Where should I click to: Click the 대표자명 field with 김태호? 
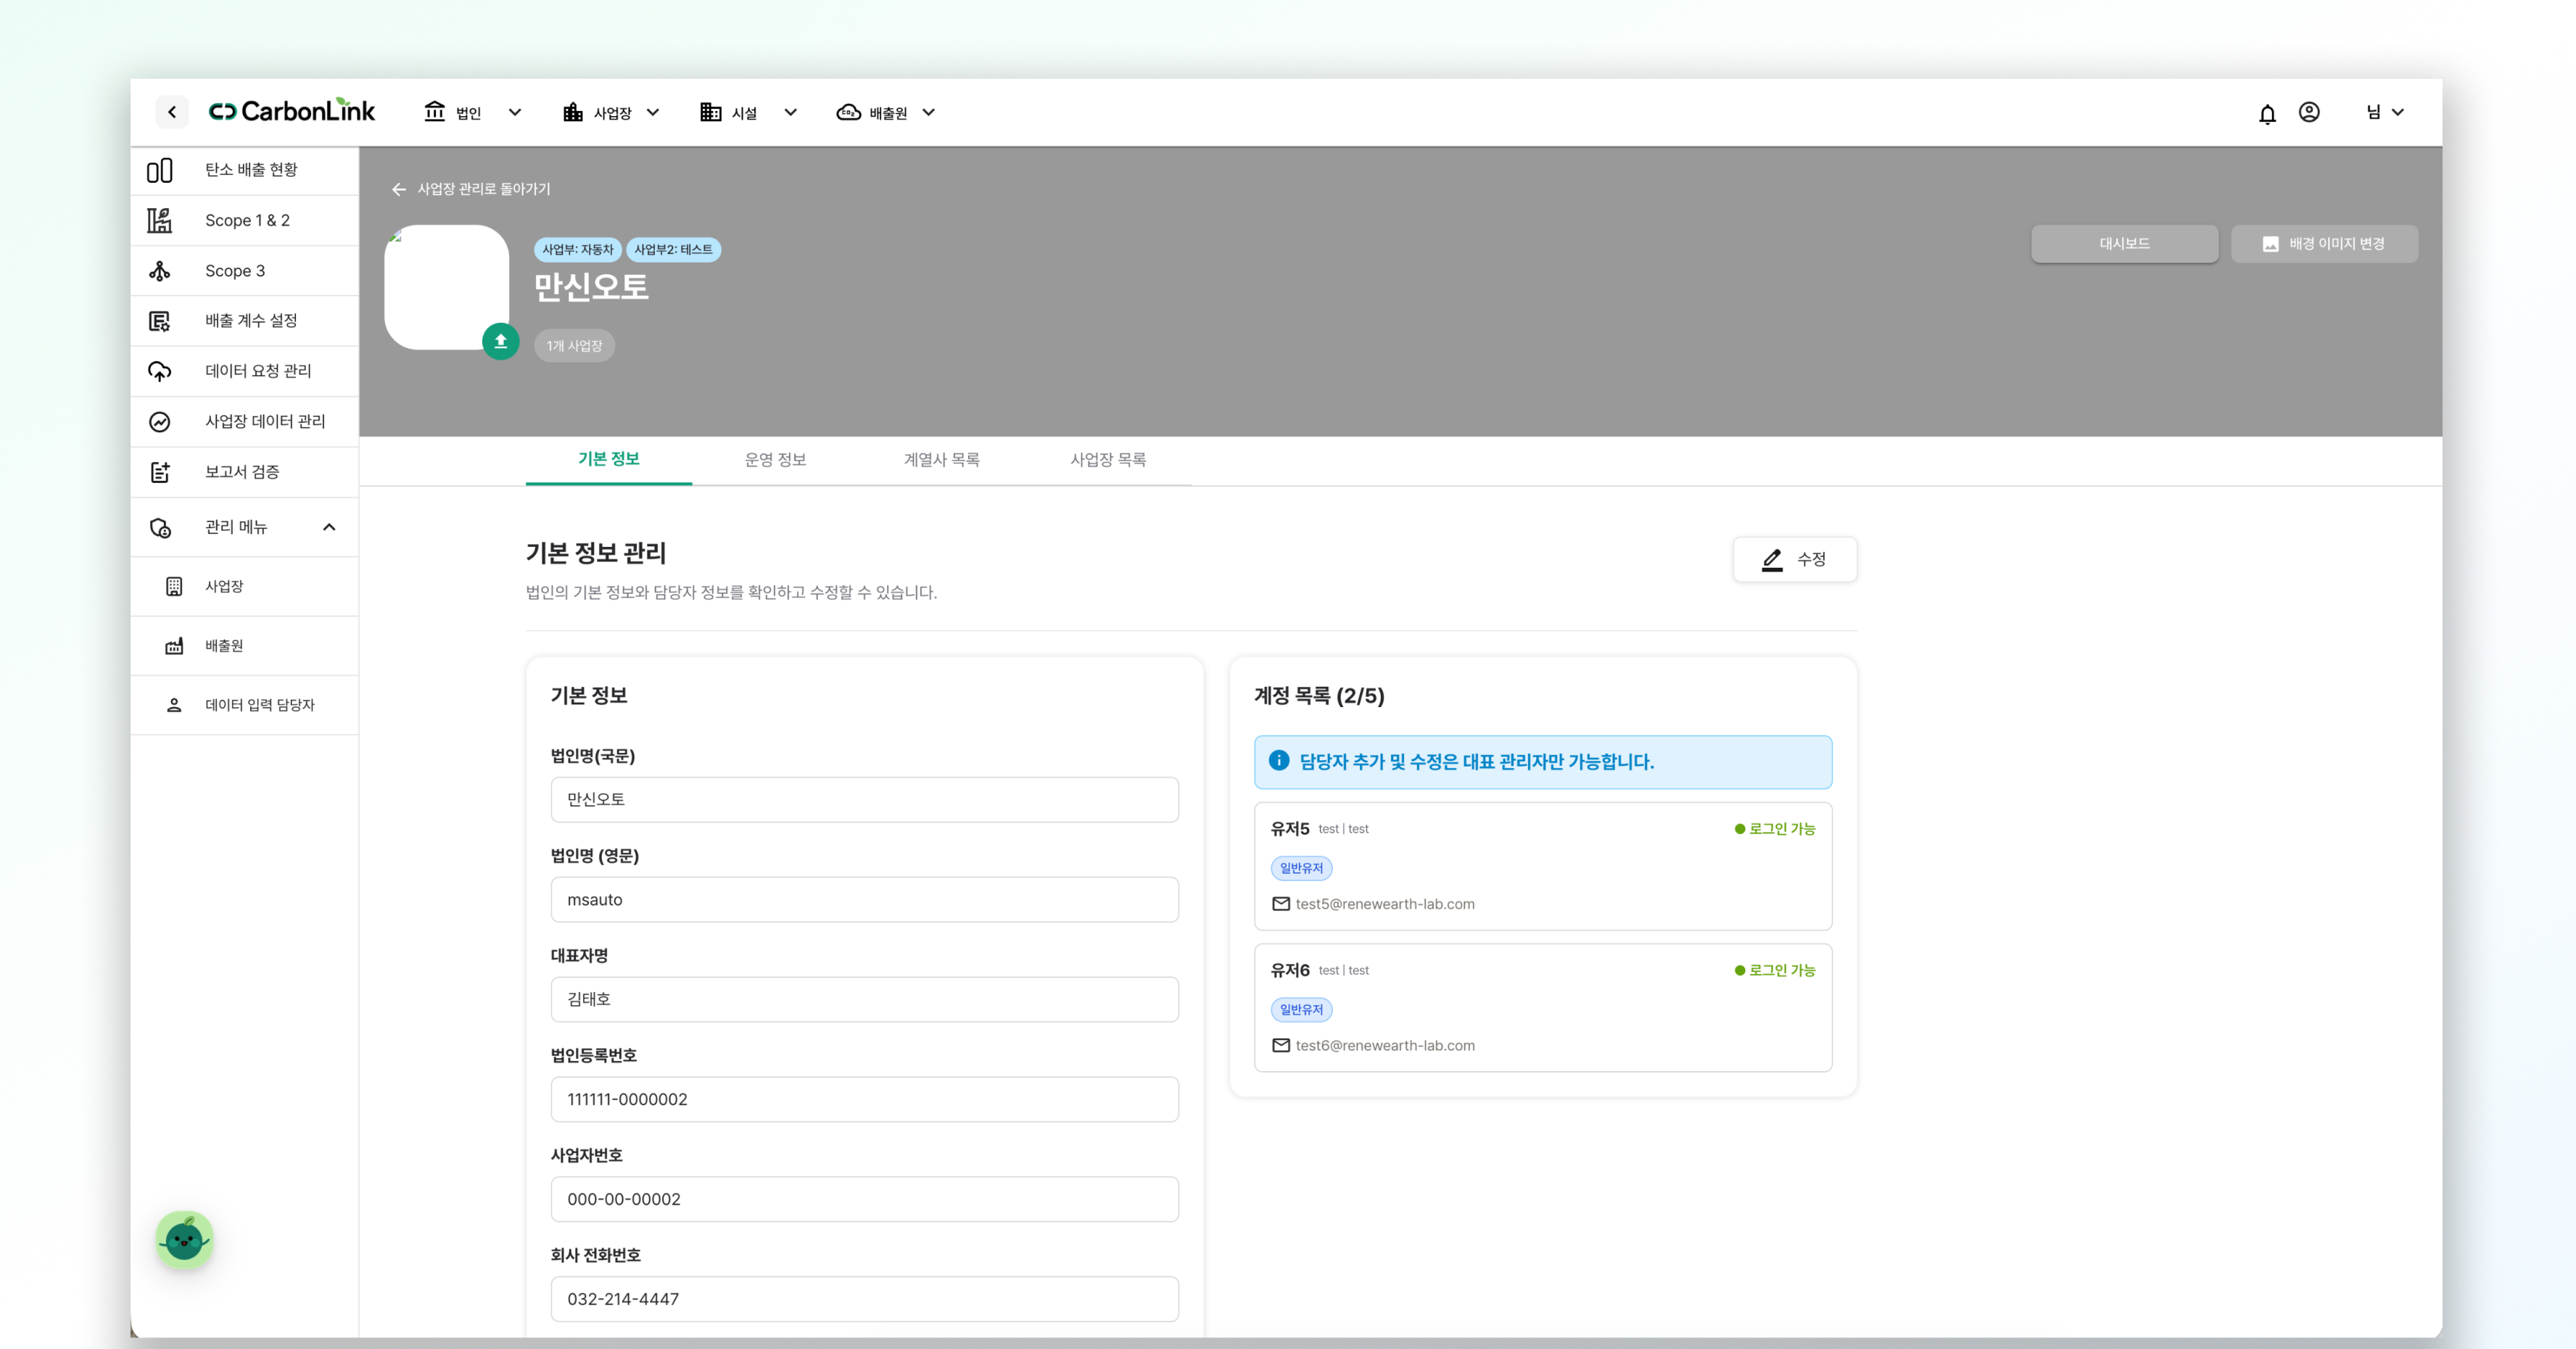865,1000
